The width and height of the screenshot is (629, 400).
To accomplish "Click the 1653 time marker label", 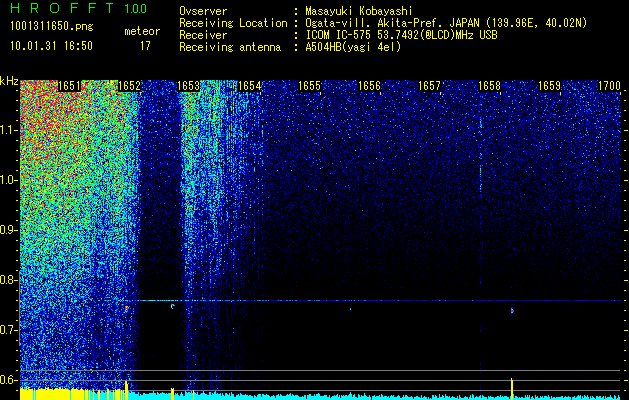I will point(189,86).
